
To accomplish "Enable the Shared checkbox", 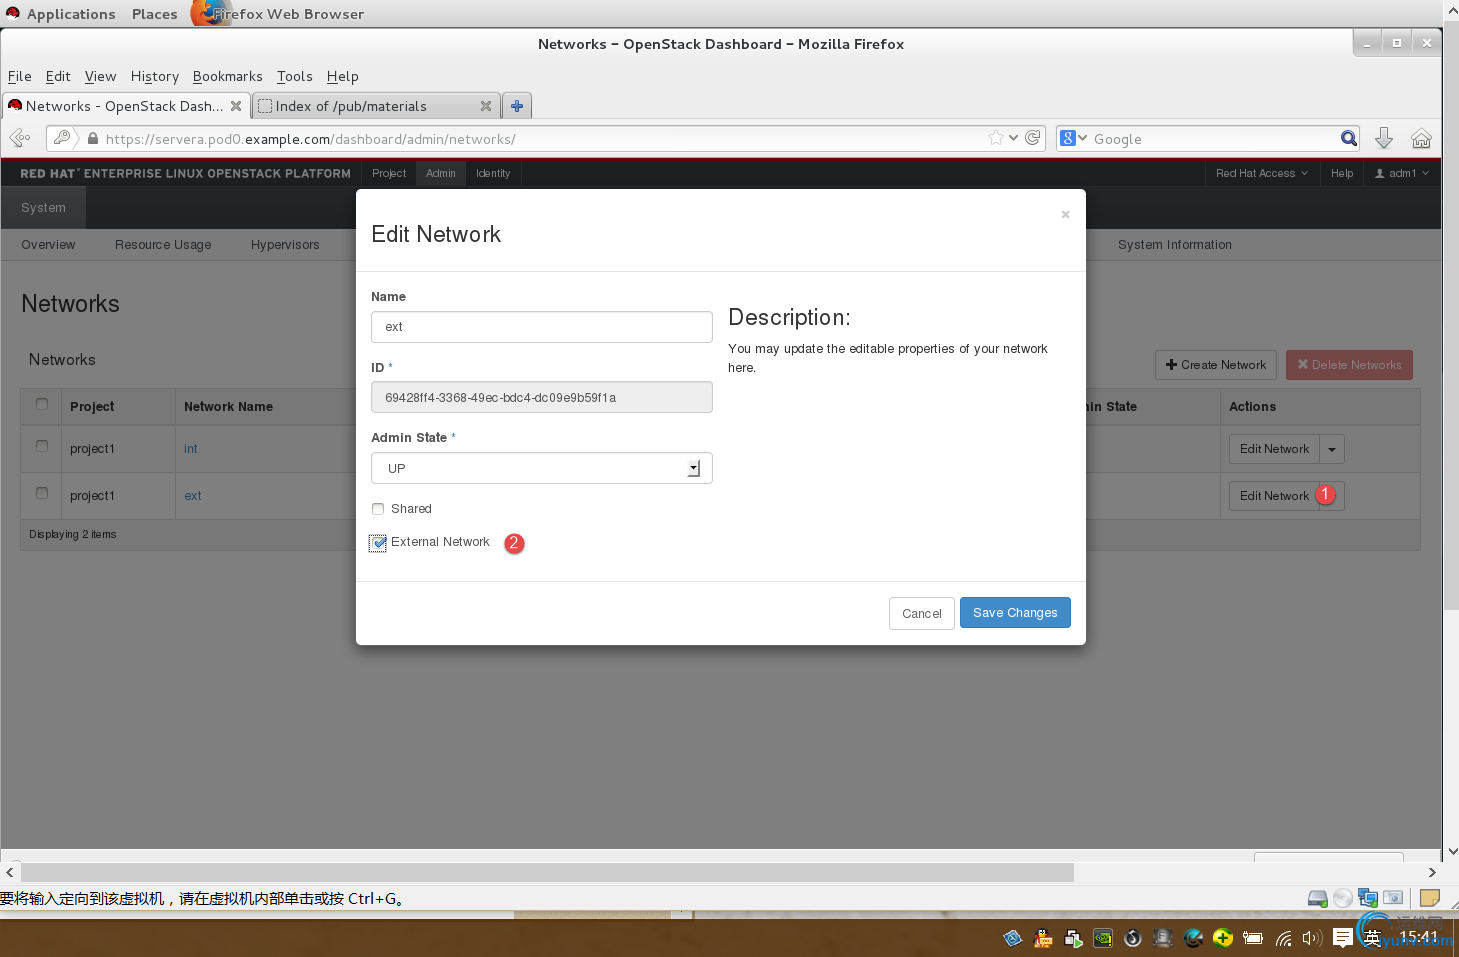I will click(378, 509).
